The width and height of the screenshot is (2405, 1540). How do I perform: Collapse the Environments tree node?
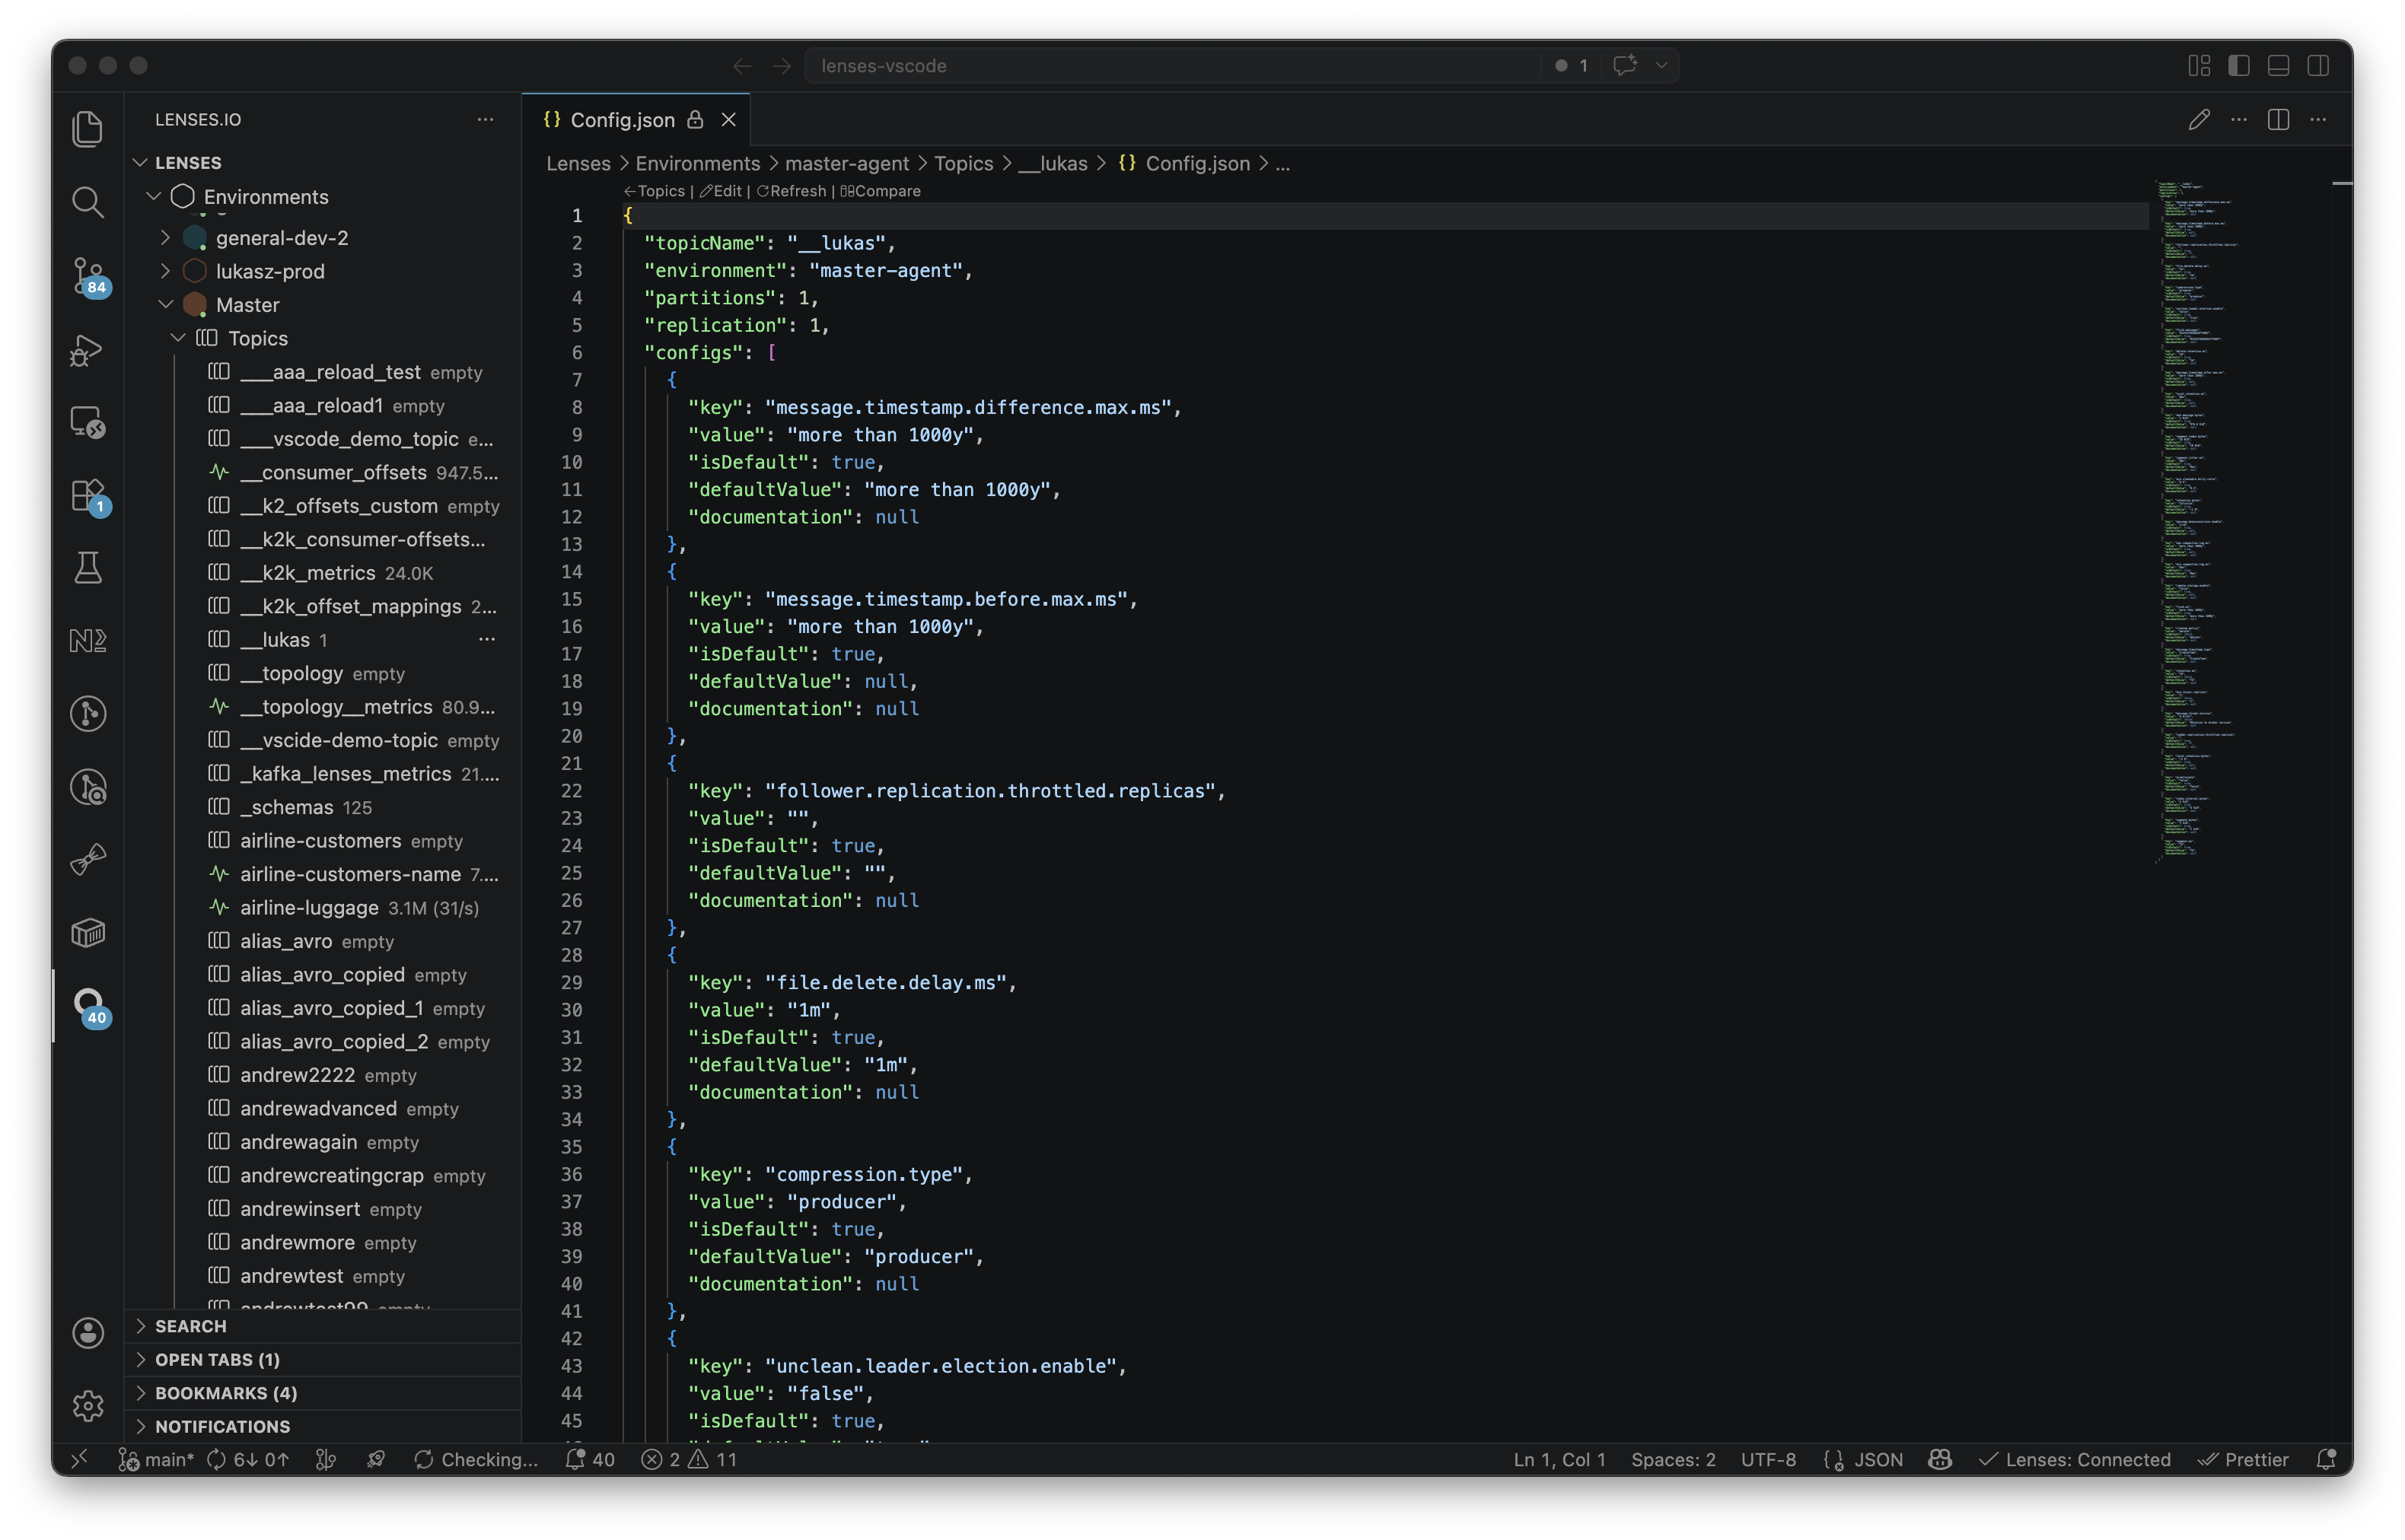[153, 197]
